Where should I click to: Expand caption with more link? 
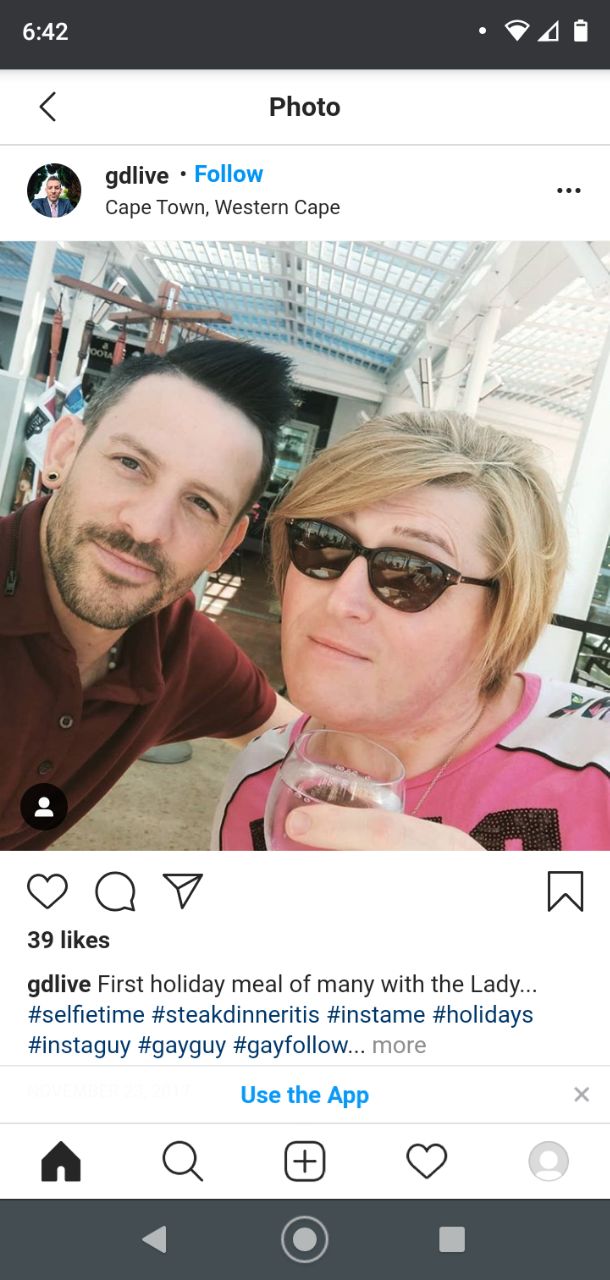click(399, 1045)
